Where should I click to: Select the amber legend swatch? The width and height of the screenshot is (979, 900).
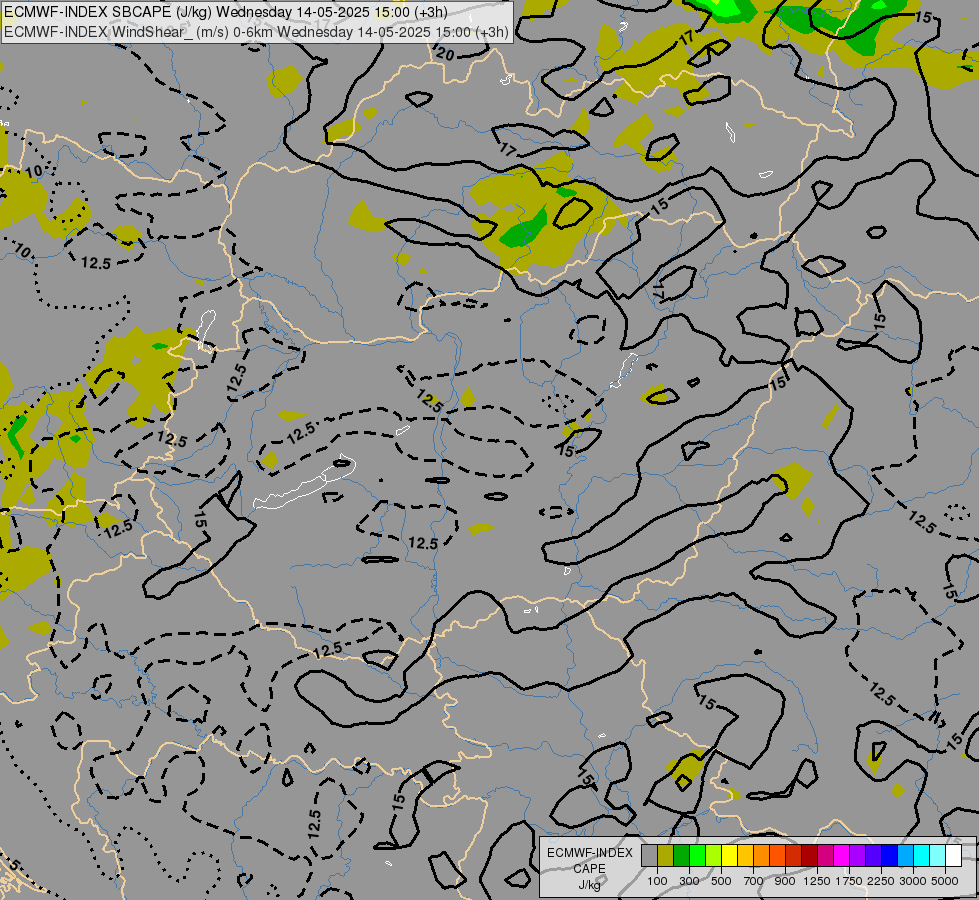point(745,856)
